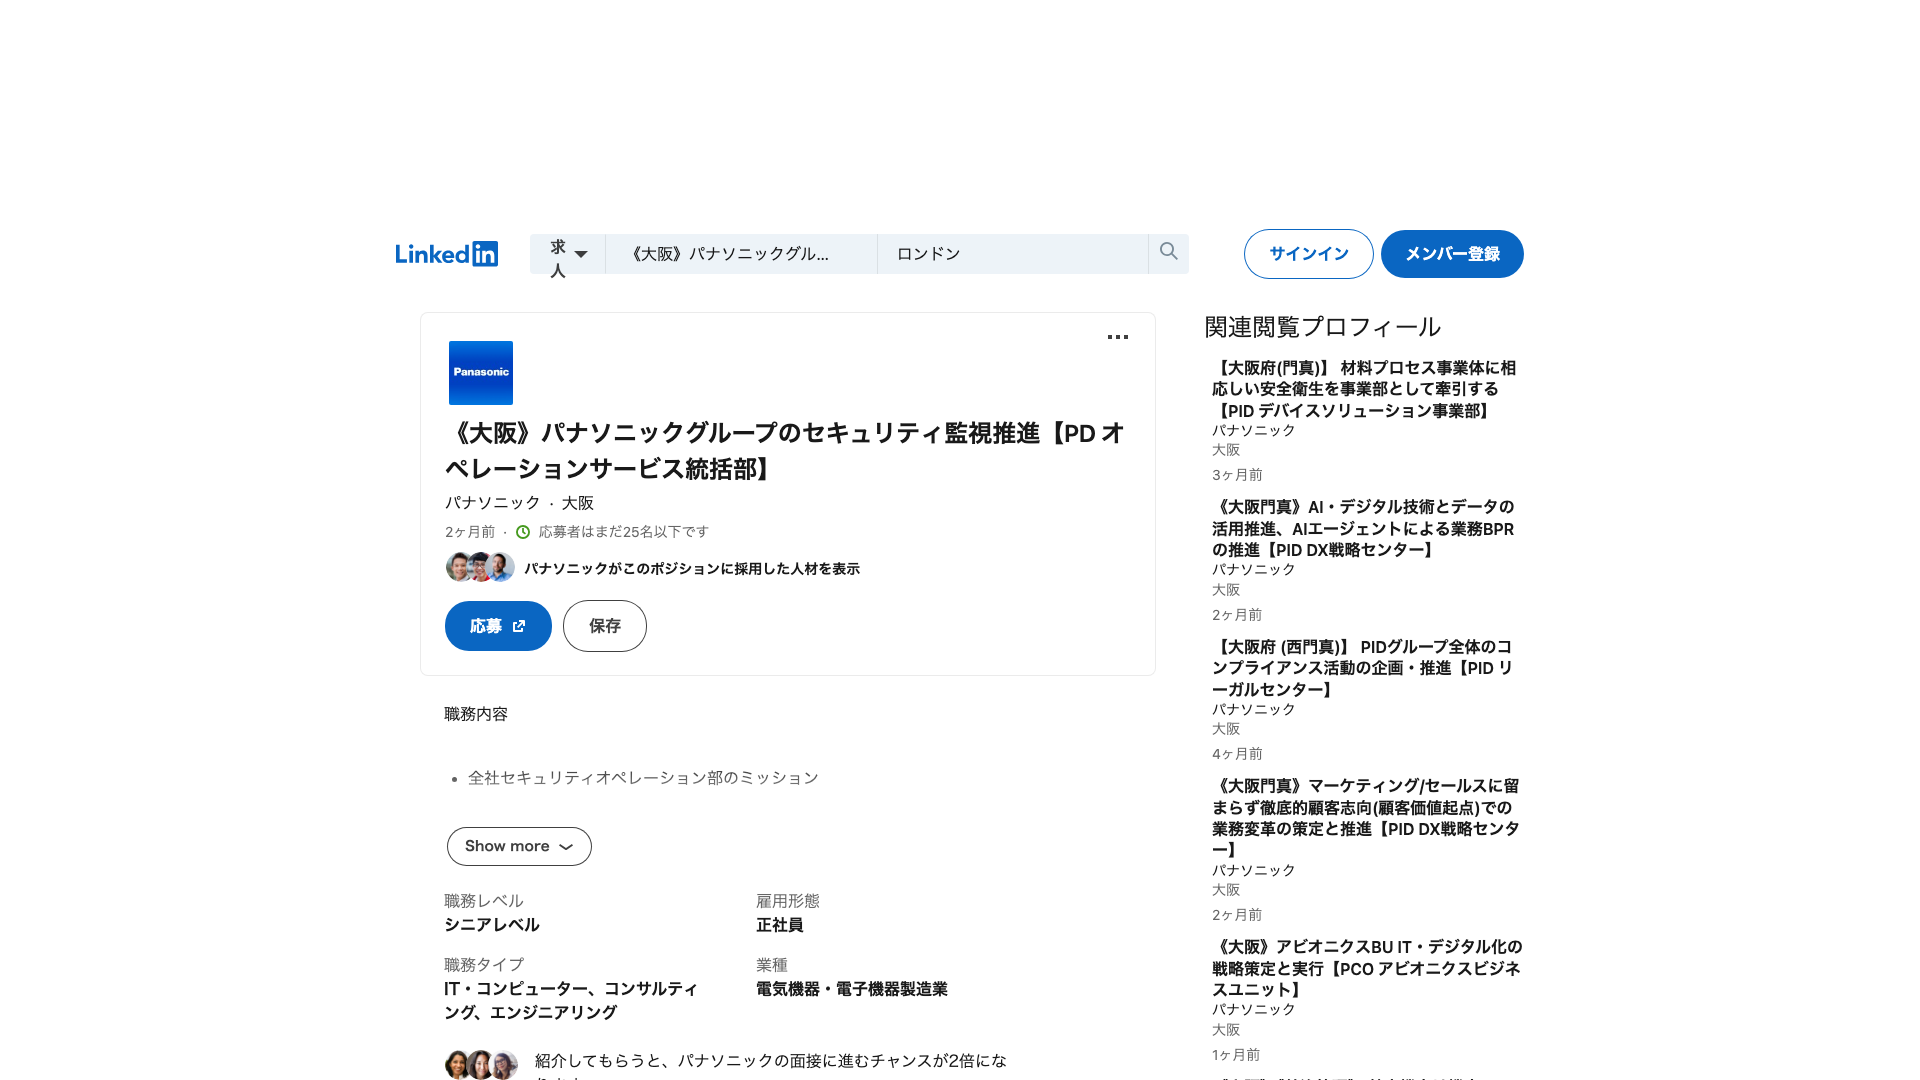Open パナソニックがこのポジションに採用した人材を表示 link
The image size is (1920, 1080).
[692, 568]
